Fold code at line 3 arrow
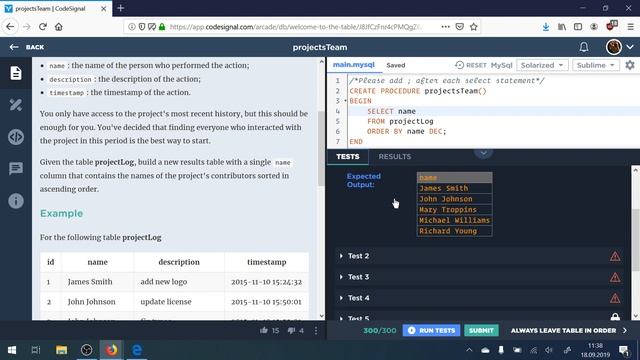The width and height of the screenshot is (640, 360). click(x=345, y=101)
